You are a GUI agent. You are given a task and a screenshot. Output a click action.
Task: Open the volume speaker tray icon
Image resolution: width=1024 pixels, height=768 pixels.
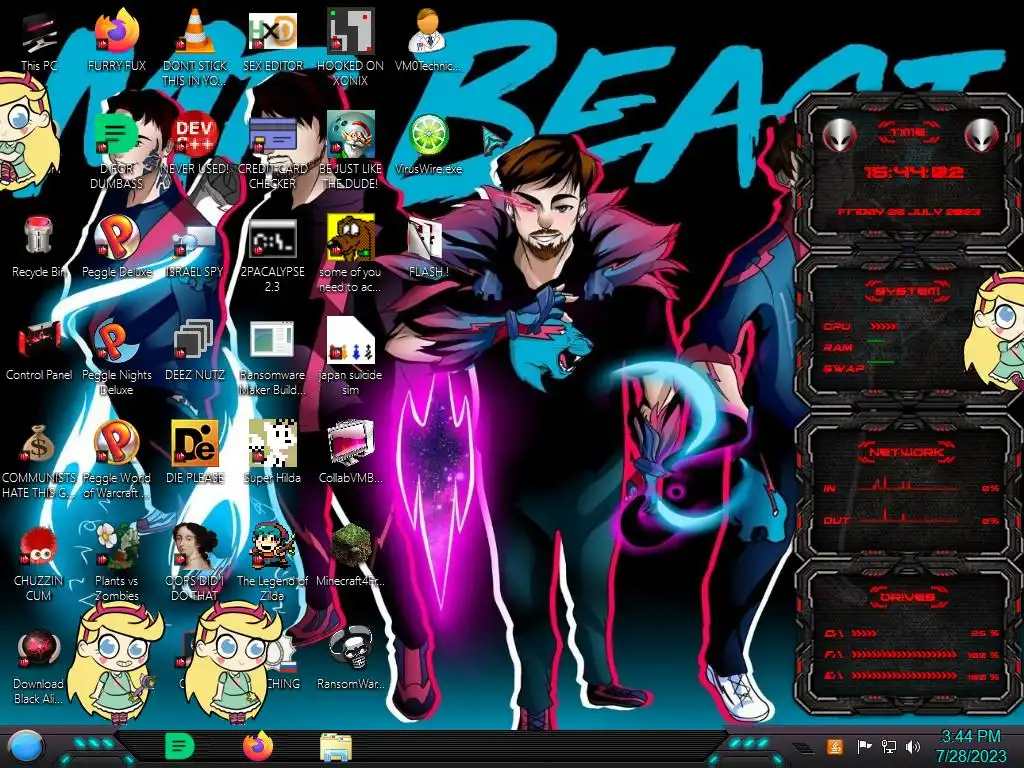(913, 746)
